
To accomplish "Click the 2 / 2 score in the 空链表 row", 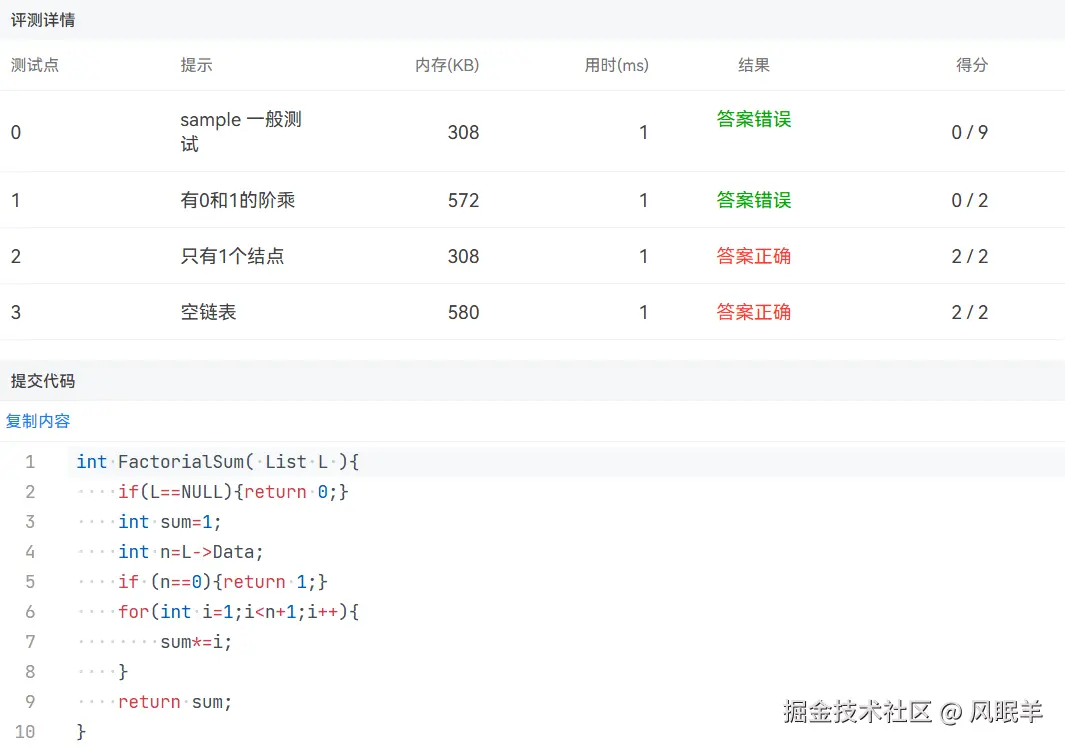I will (969, 312).
